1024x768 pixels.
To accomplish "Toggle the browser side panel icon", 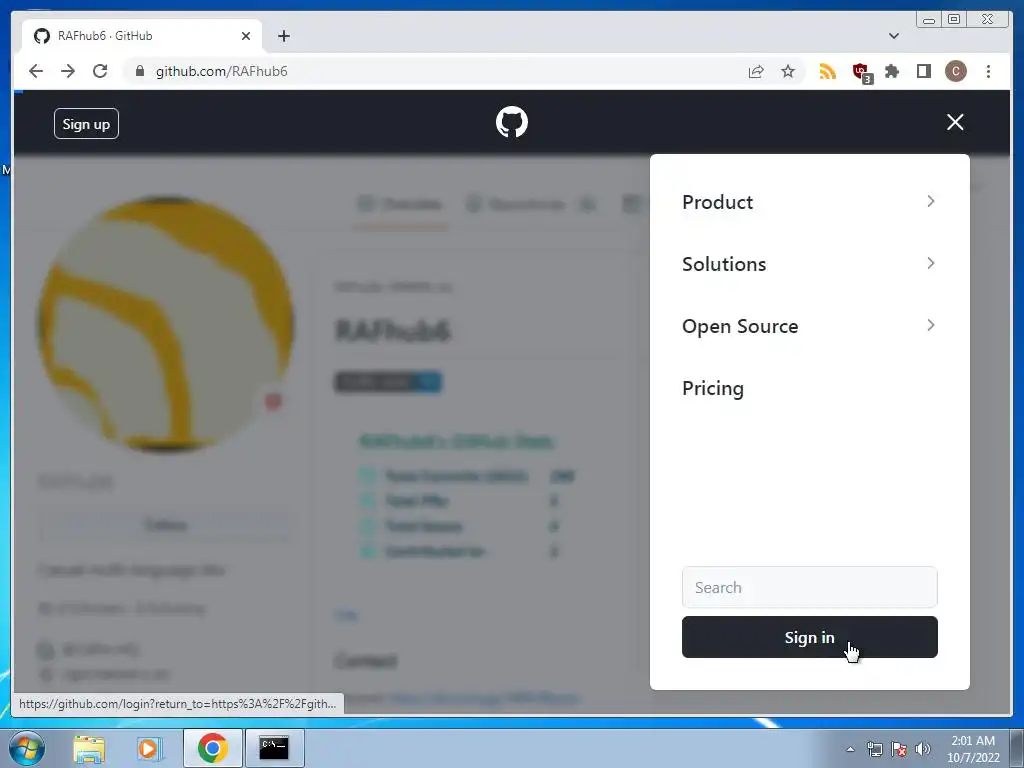I will tap(923, 71).
